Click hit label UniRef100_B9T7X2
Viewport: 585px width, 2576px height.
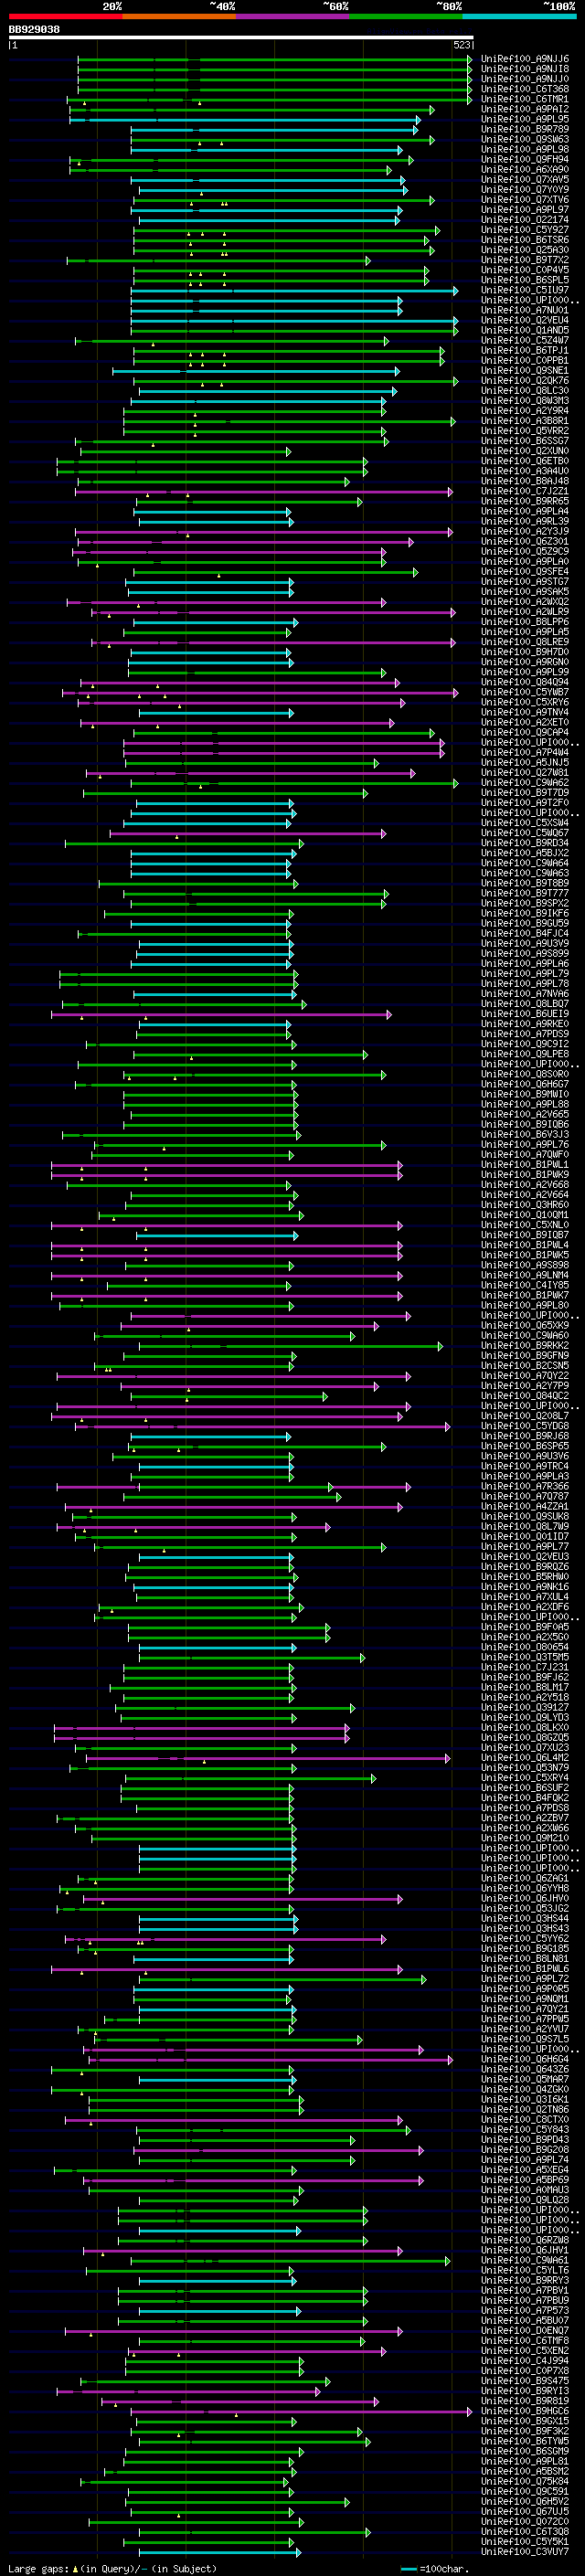(x=525, y=260)
